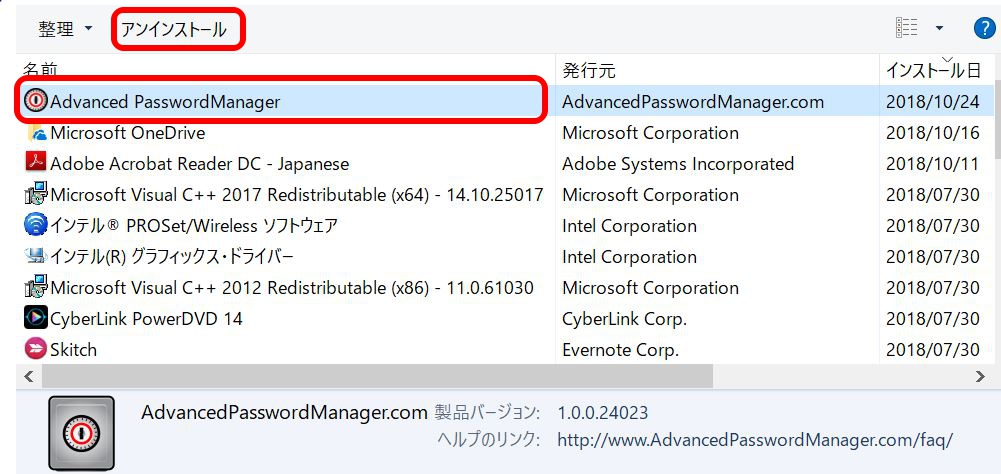
Task: Click the Visual C++ 2017 Redistributable icon
Action: pyautogui.click(x=36, y=195)
